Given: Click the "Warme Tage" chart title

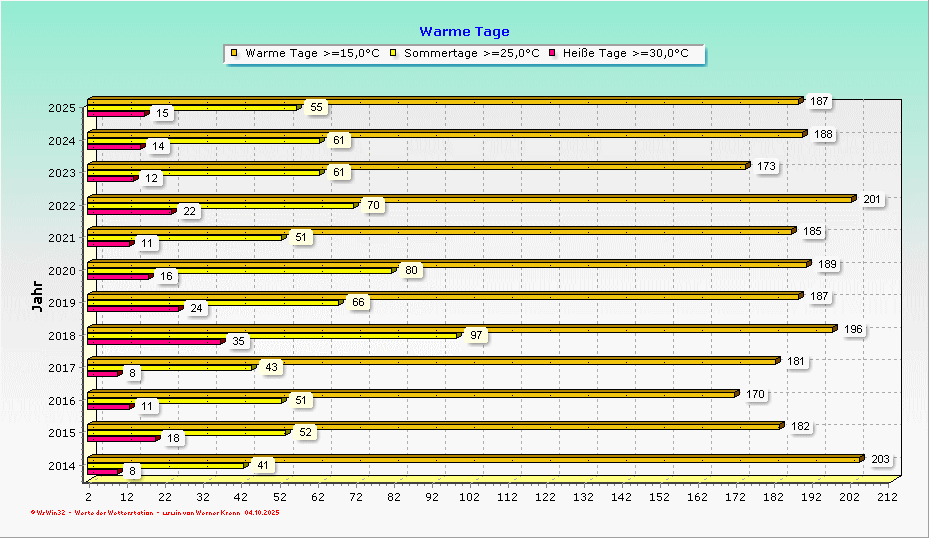Looking at the screenshot, I should coord(464,32).
